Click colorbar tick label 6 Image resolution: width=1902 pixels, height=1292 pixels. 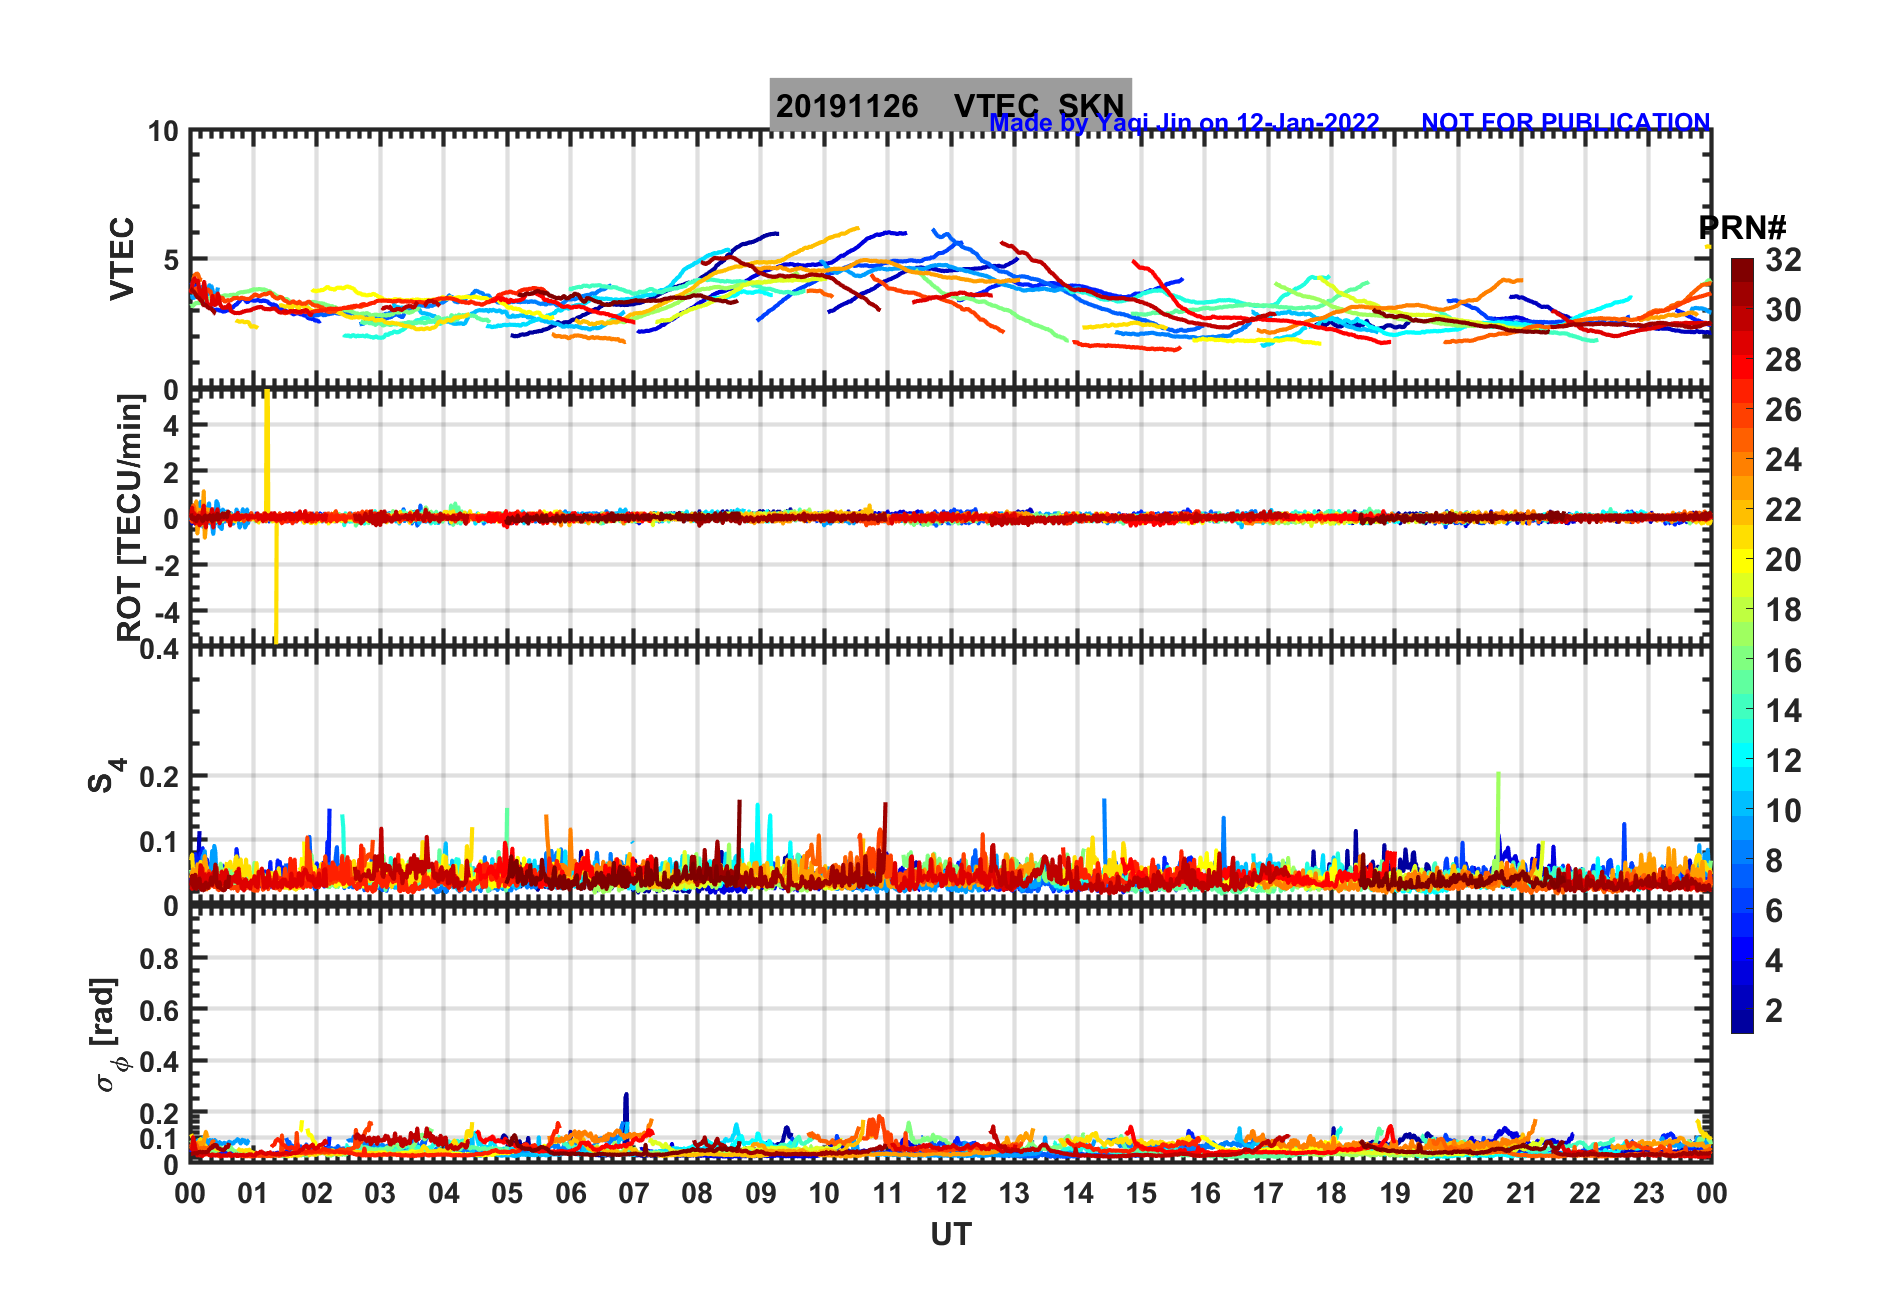click(x=1774, y=910)
